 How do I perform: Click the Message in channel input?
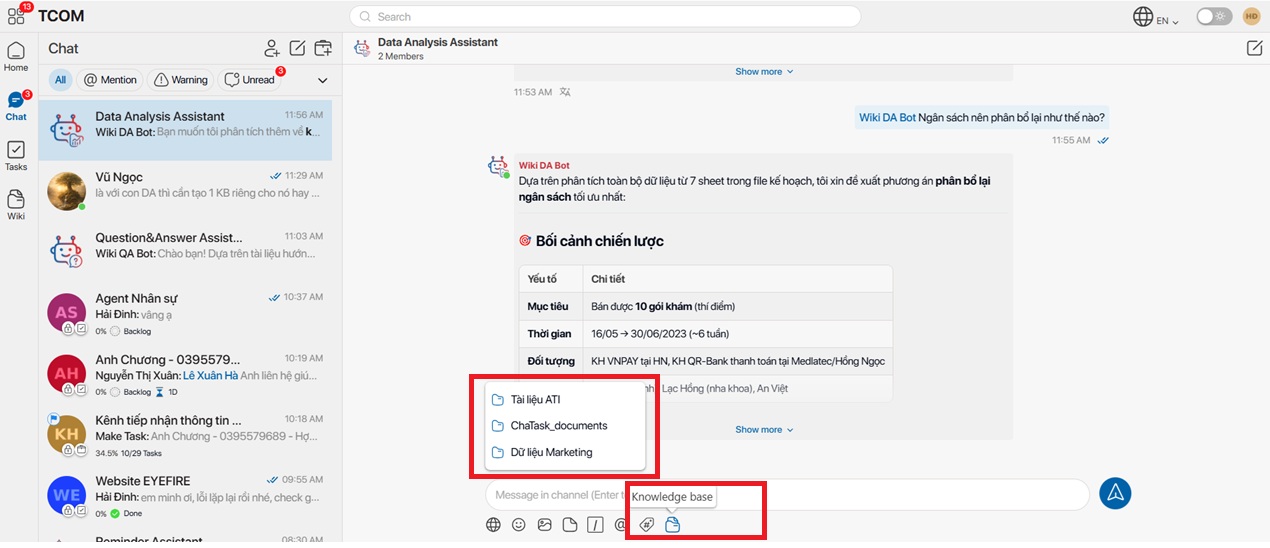[x=787, y=495]
